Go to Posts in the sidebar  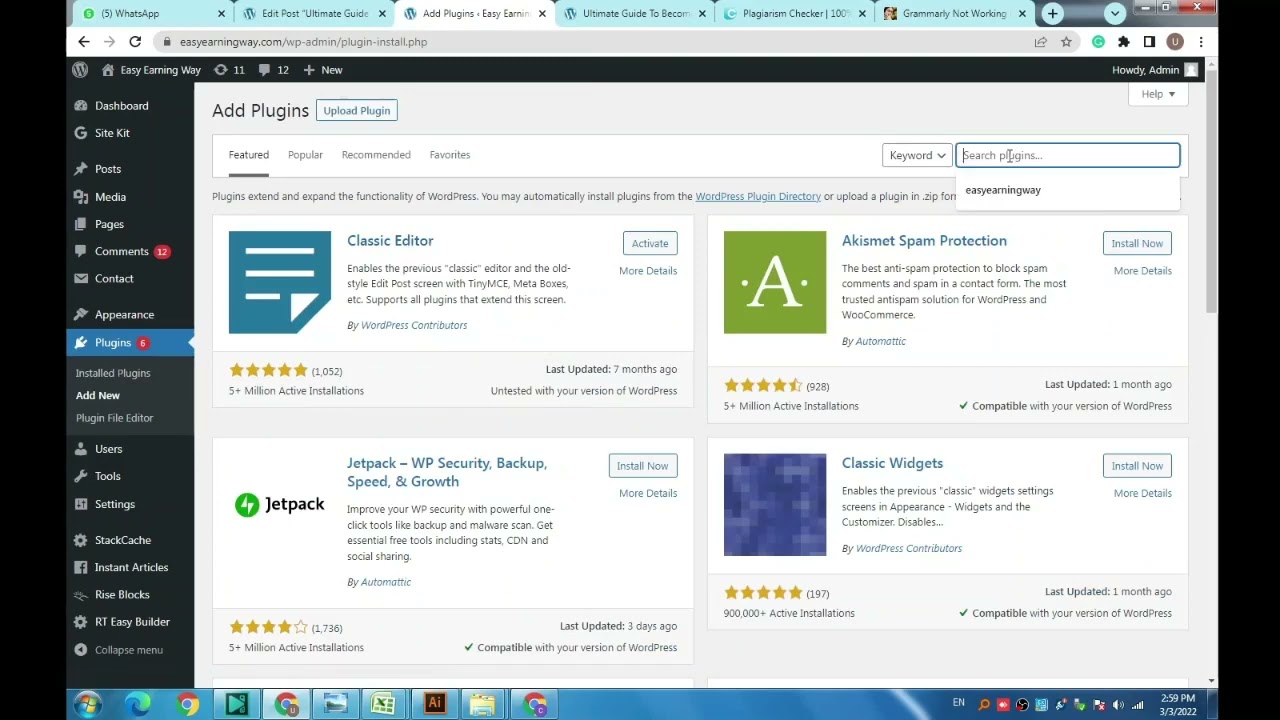(x=108, y=169)
